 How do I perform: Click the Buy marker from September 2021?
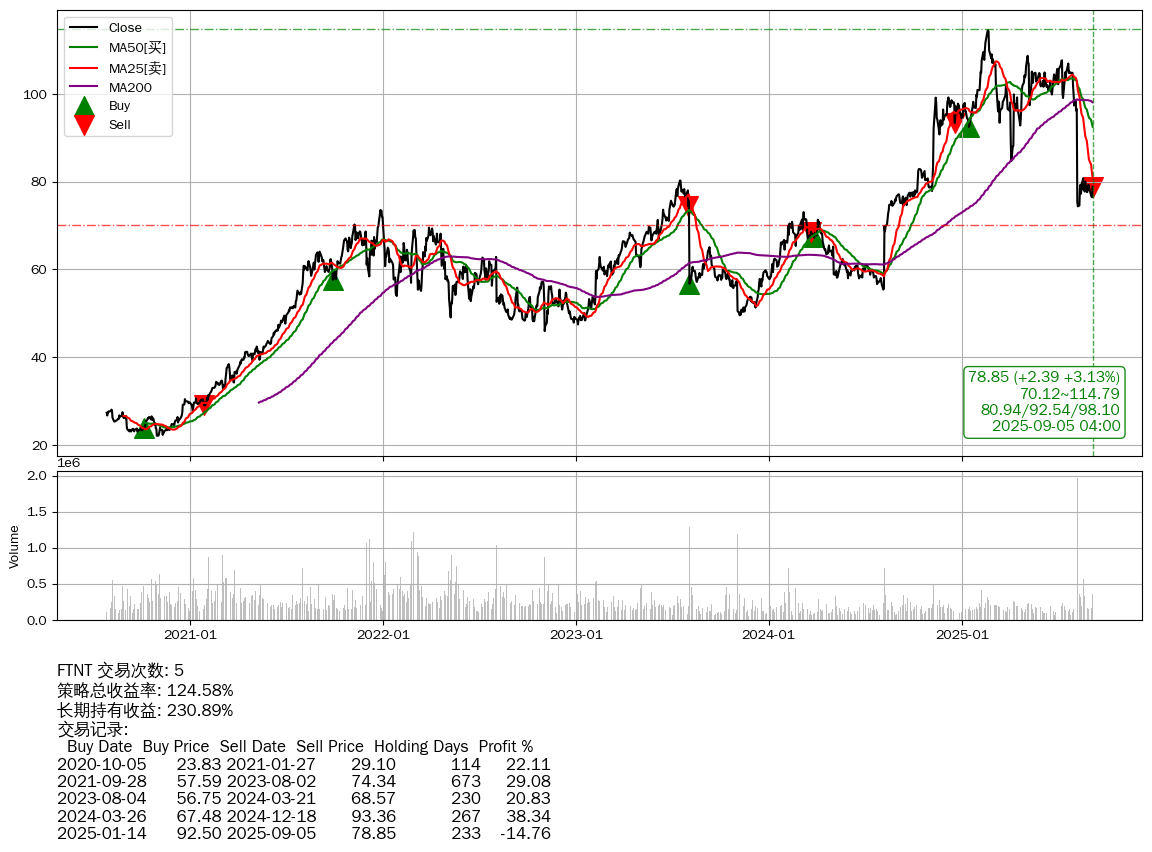coord(333,281)
